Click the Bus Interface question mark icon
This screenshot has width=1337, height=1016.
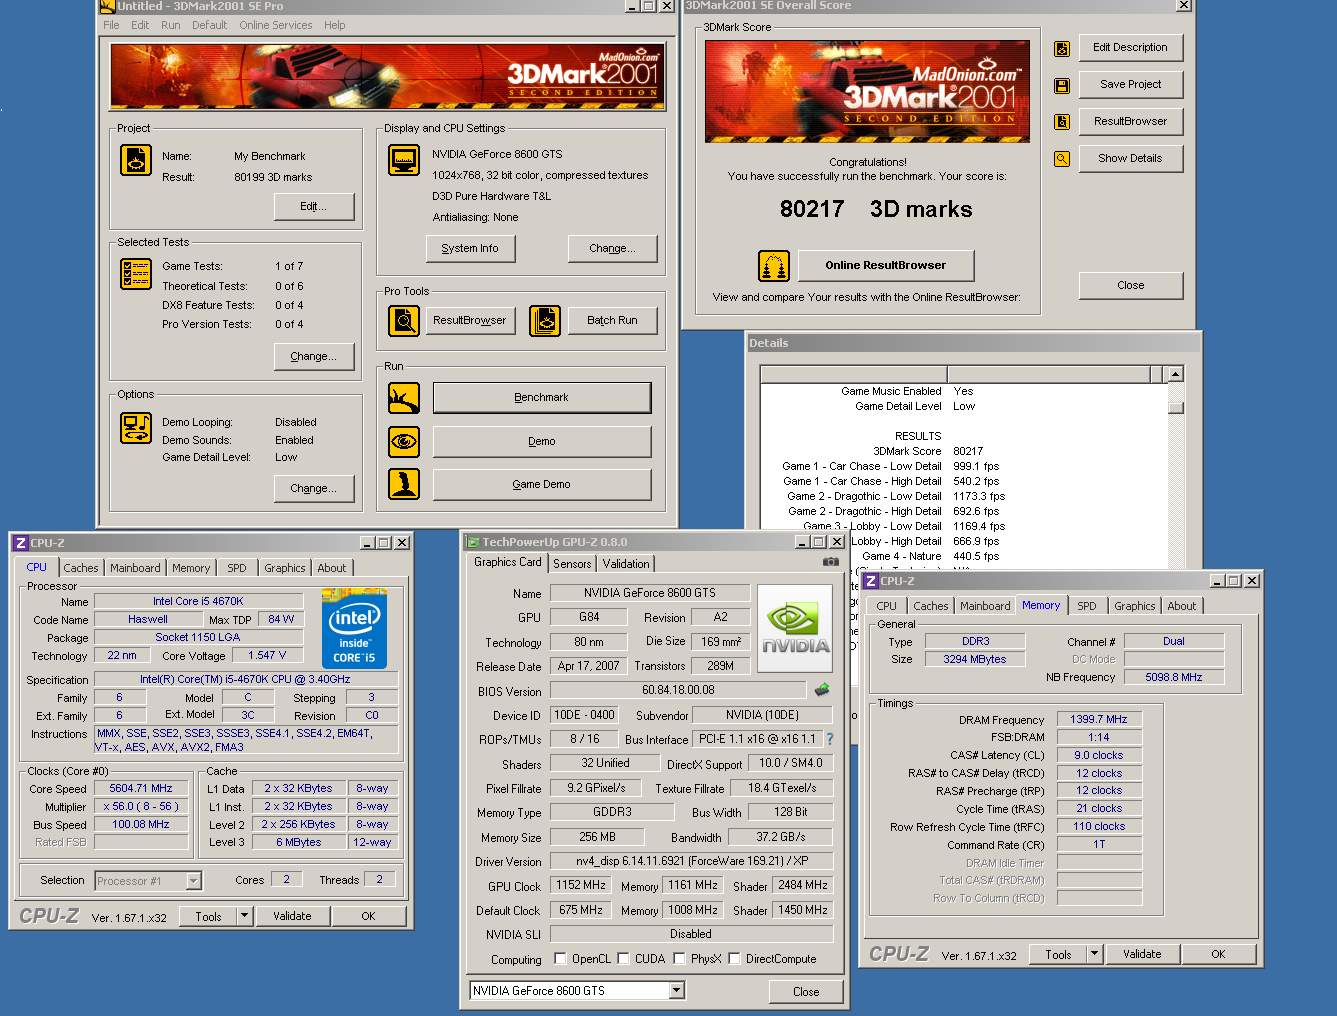pos(829,739)
